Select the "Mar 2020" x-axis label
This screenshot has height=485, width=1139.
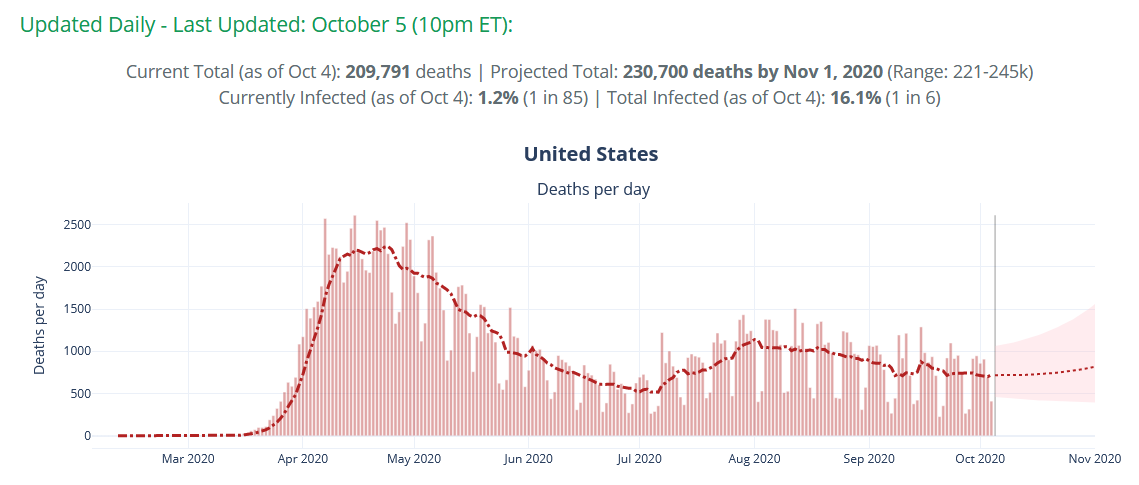tap(188, 459)
